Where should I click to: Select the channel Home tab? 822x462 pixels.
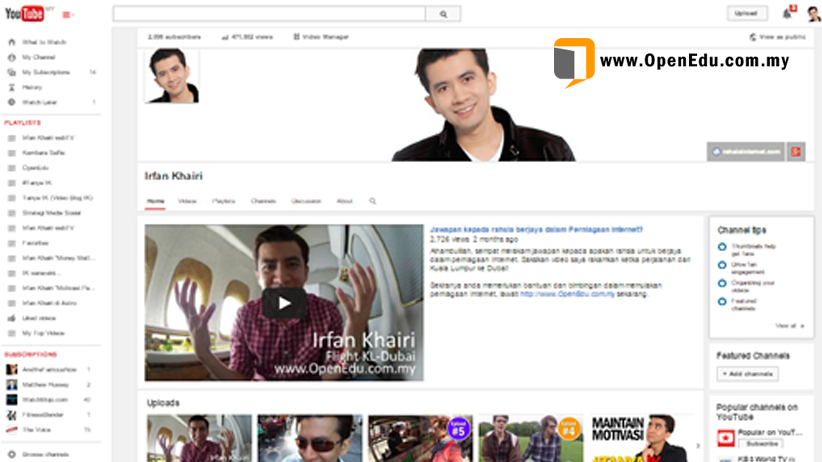(x=155, y=201)
